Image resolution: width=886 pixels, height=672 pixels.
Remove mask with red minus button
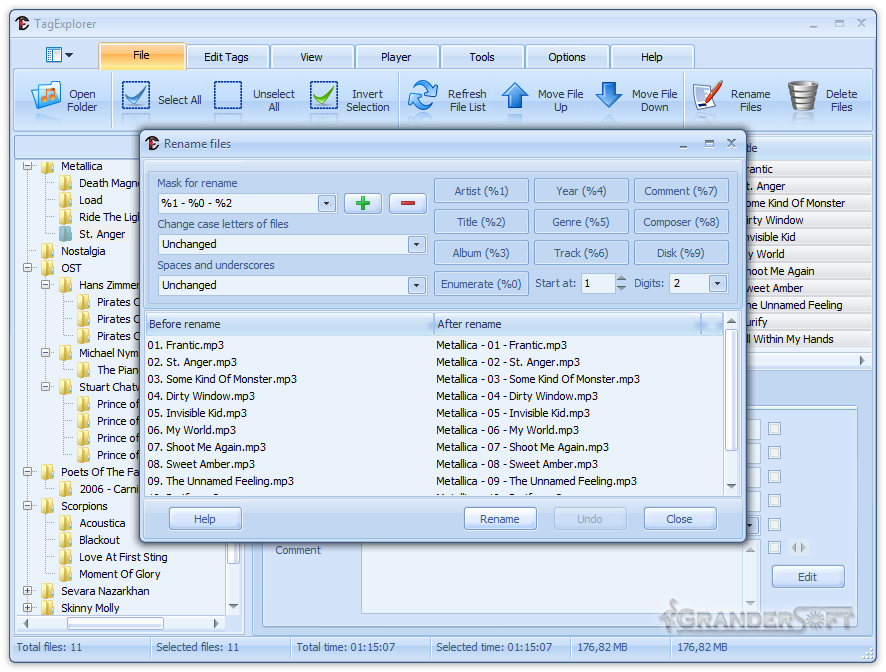(407, 203)
